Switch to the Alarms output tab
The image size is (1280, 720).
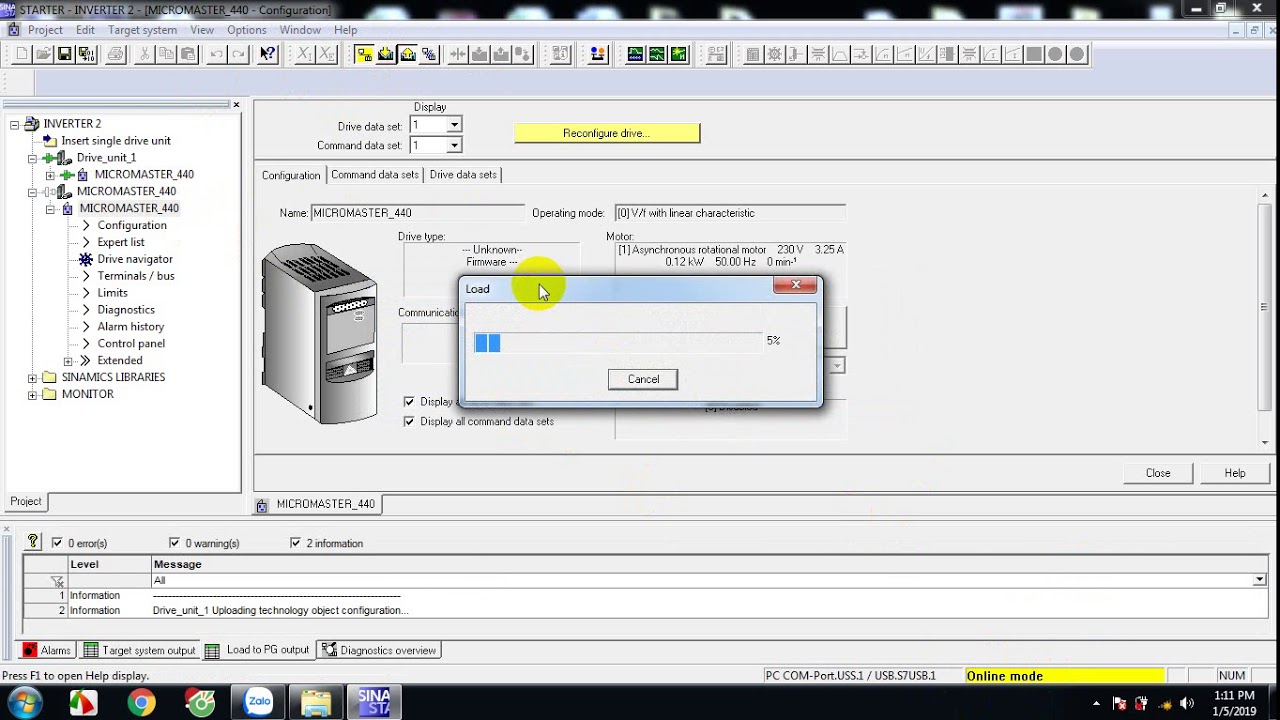pos(47,650)
